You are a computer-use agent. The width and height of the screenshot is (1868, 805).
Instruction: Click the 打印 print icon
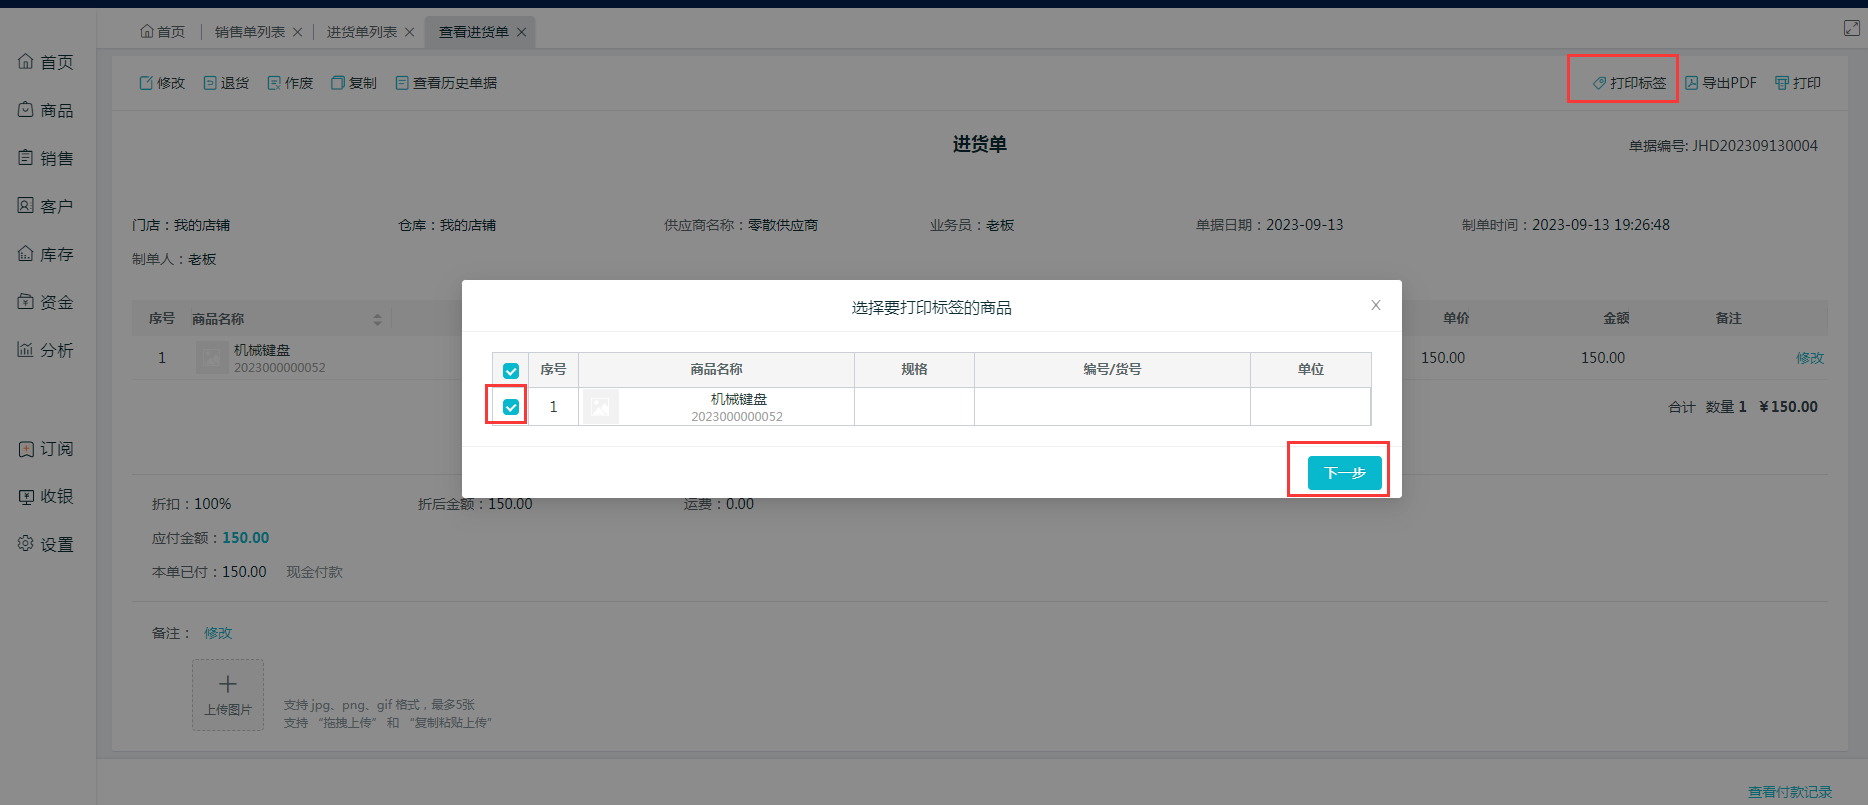pyautogui.click(x=1782, y=83)
